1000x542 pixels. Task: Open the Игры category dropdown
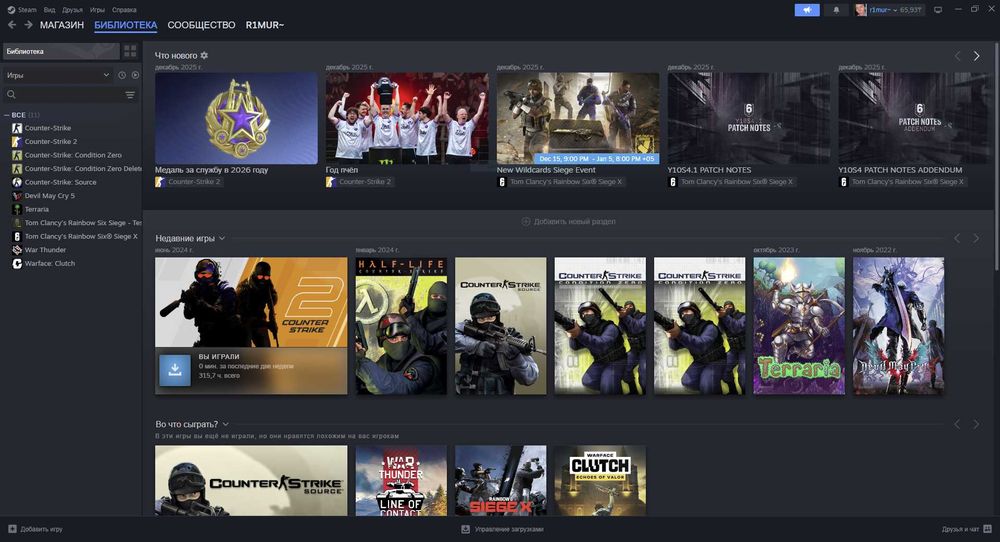click(x=57, y=75)
